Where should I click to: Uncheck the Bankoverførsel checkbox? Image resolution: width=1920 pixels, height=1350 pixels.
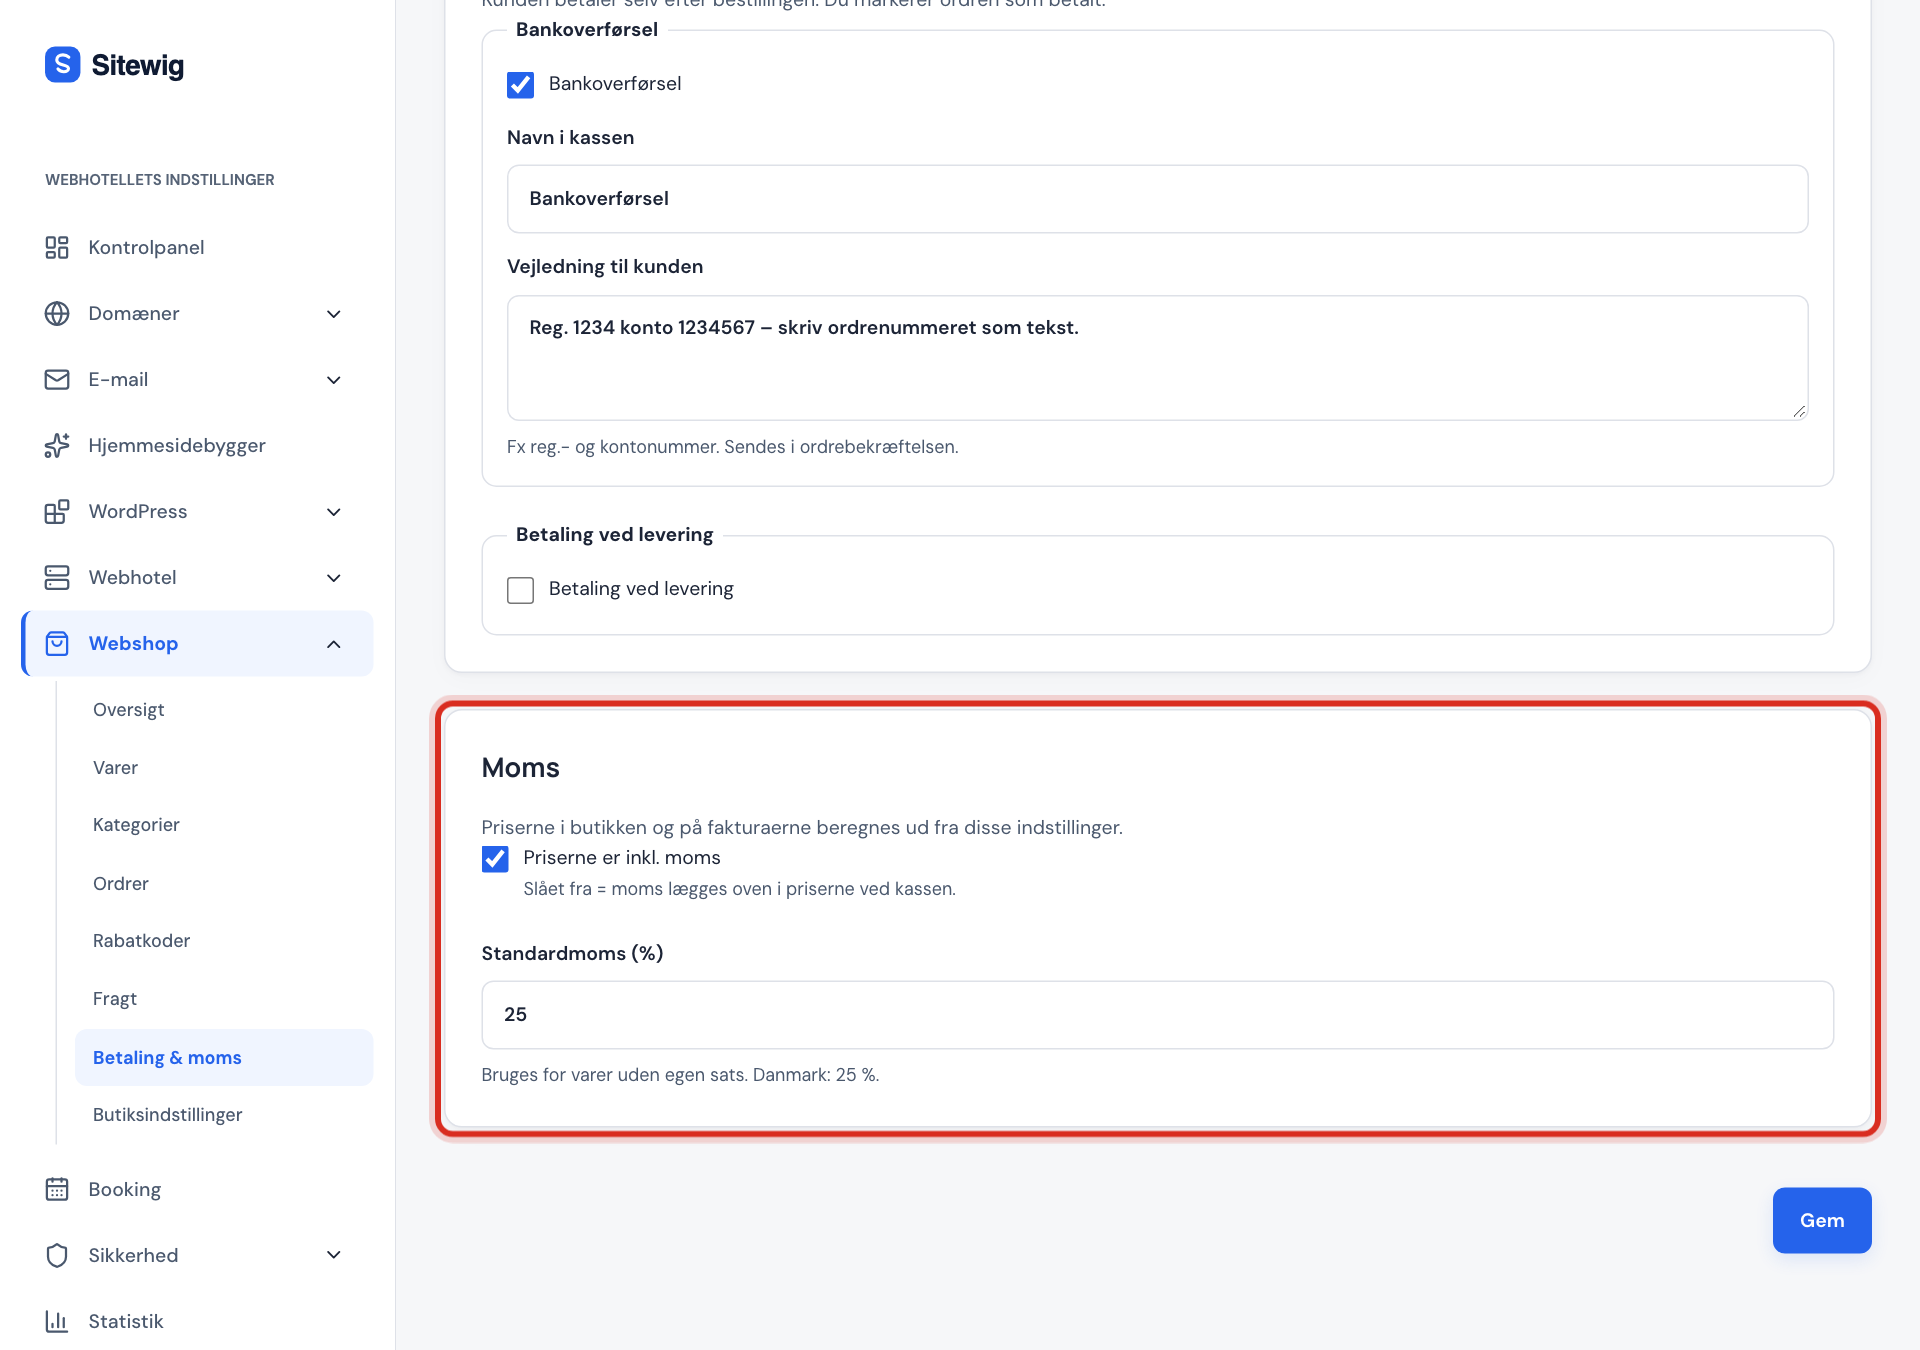point(520,84)
